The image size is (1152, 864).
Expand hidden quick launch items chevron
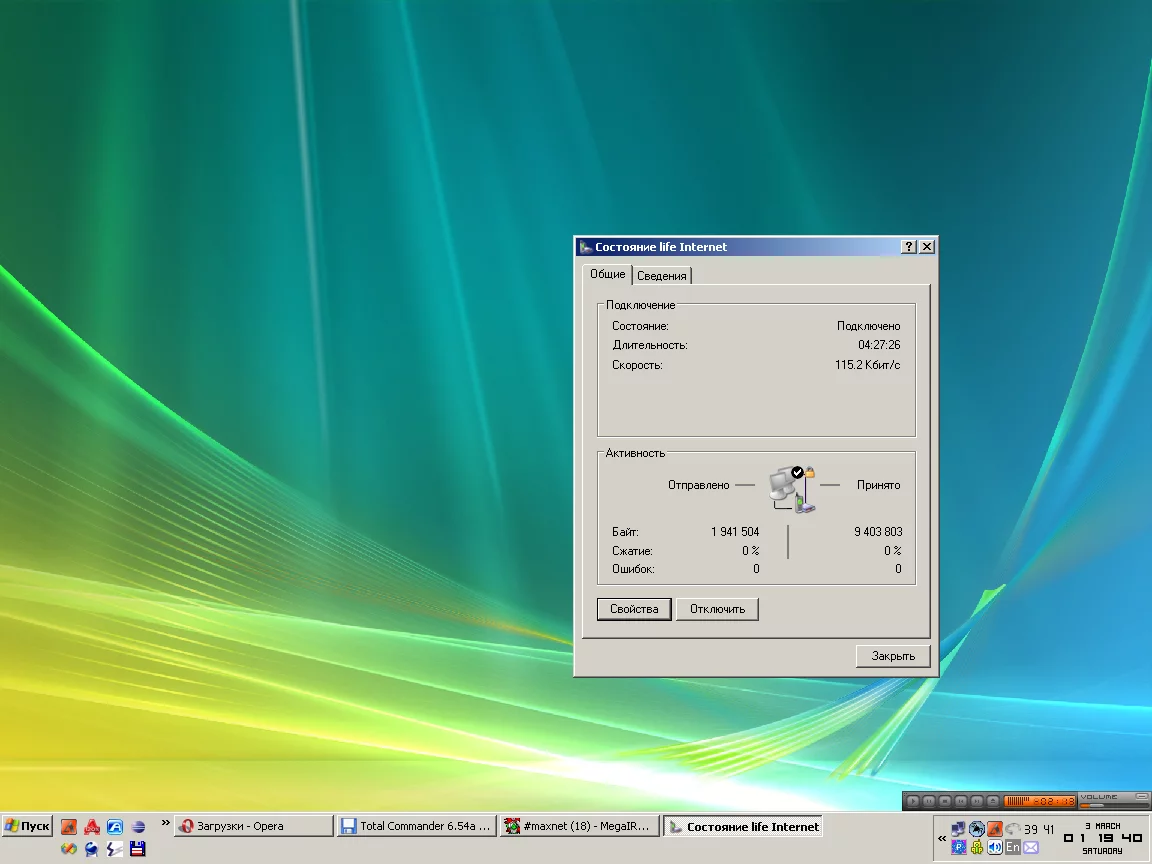pyautogui.click(x=166, y=823)
